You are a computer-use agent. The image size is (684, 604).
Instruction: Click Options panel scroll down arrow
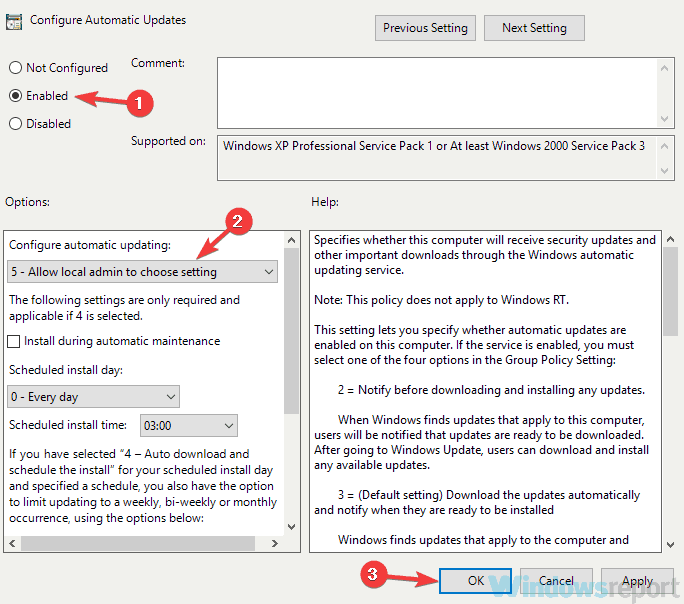(x=291, y=527)
